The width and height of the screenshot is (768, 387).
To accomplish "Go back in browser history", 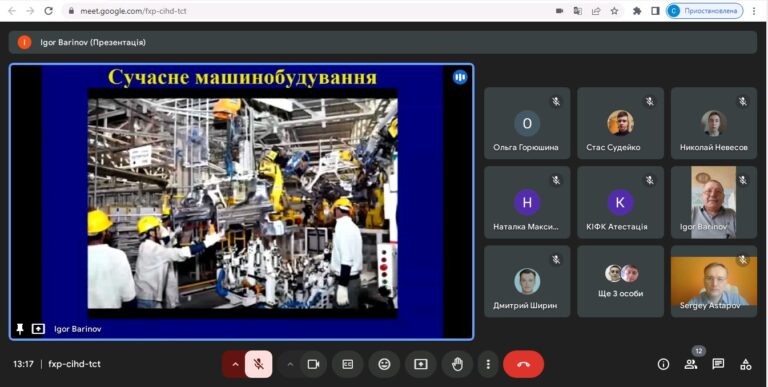I will tap(12, 11).
